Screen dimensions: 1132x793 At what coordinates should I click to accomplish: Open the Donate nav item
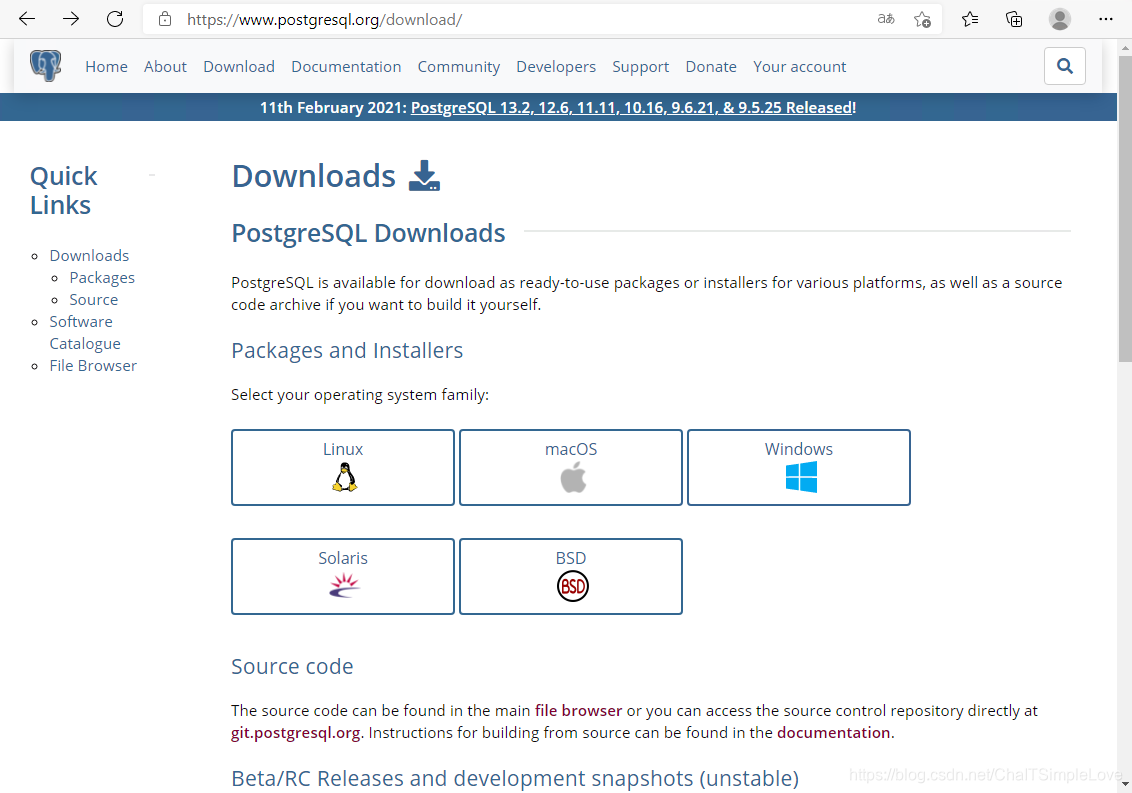[x=711, y=66]
